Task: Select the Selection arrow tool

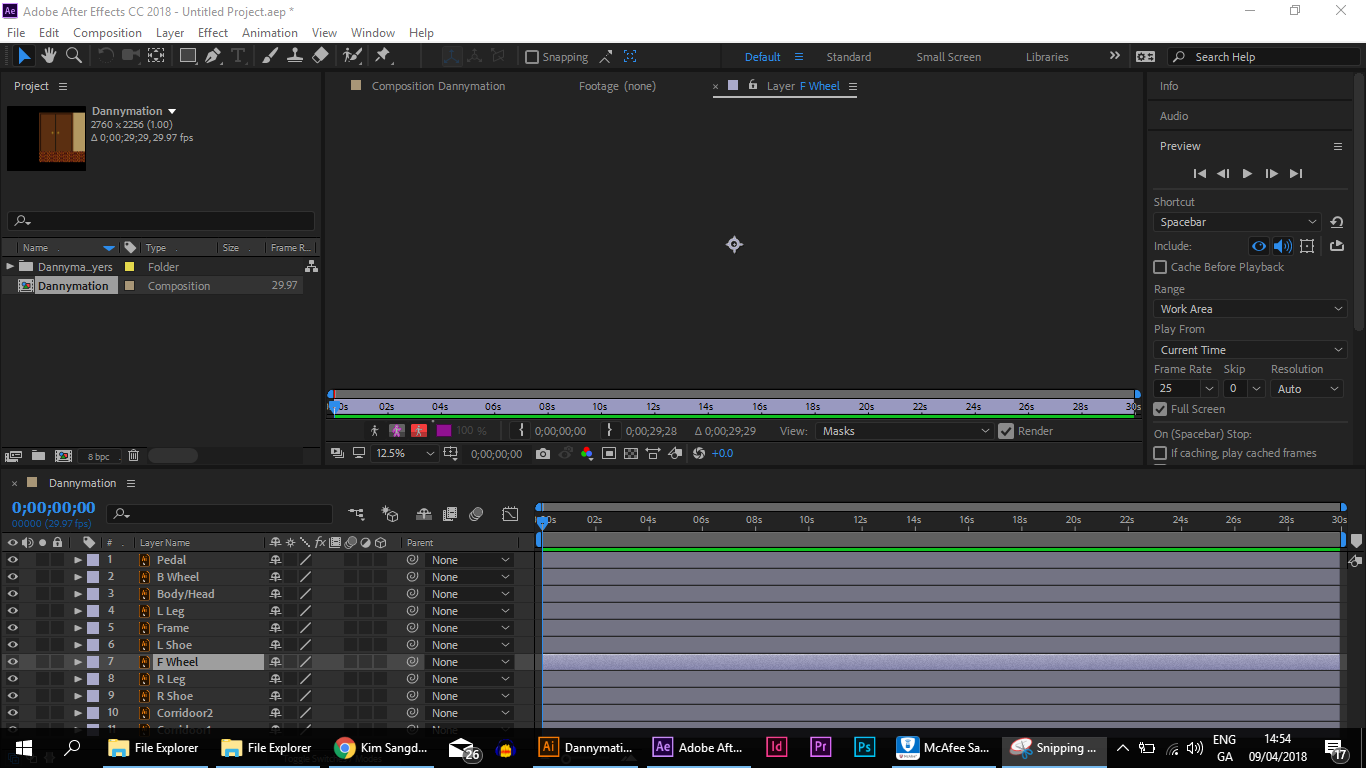Action: (24, 56)
